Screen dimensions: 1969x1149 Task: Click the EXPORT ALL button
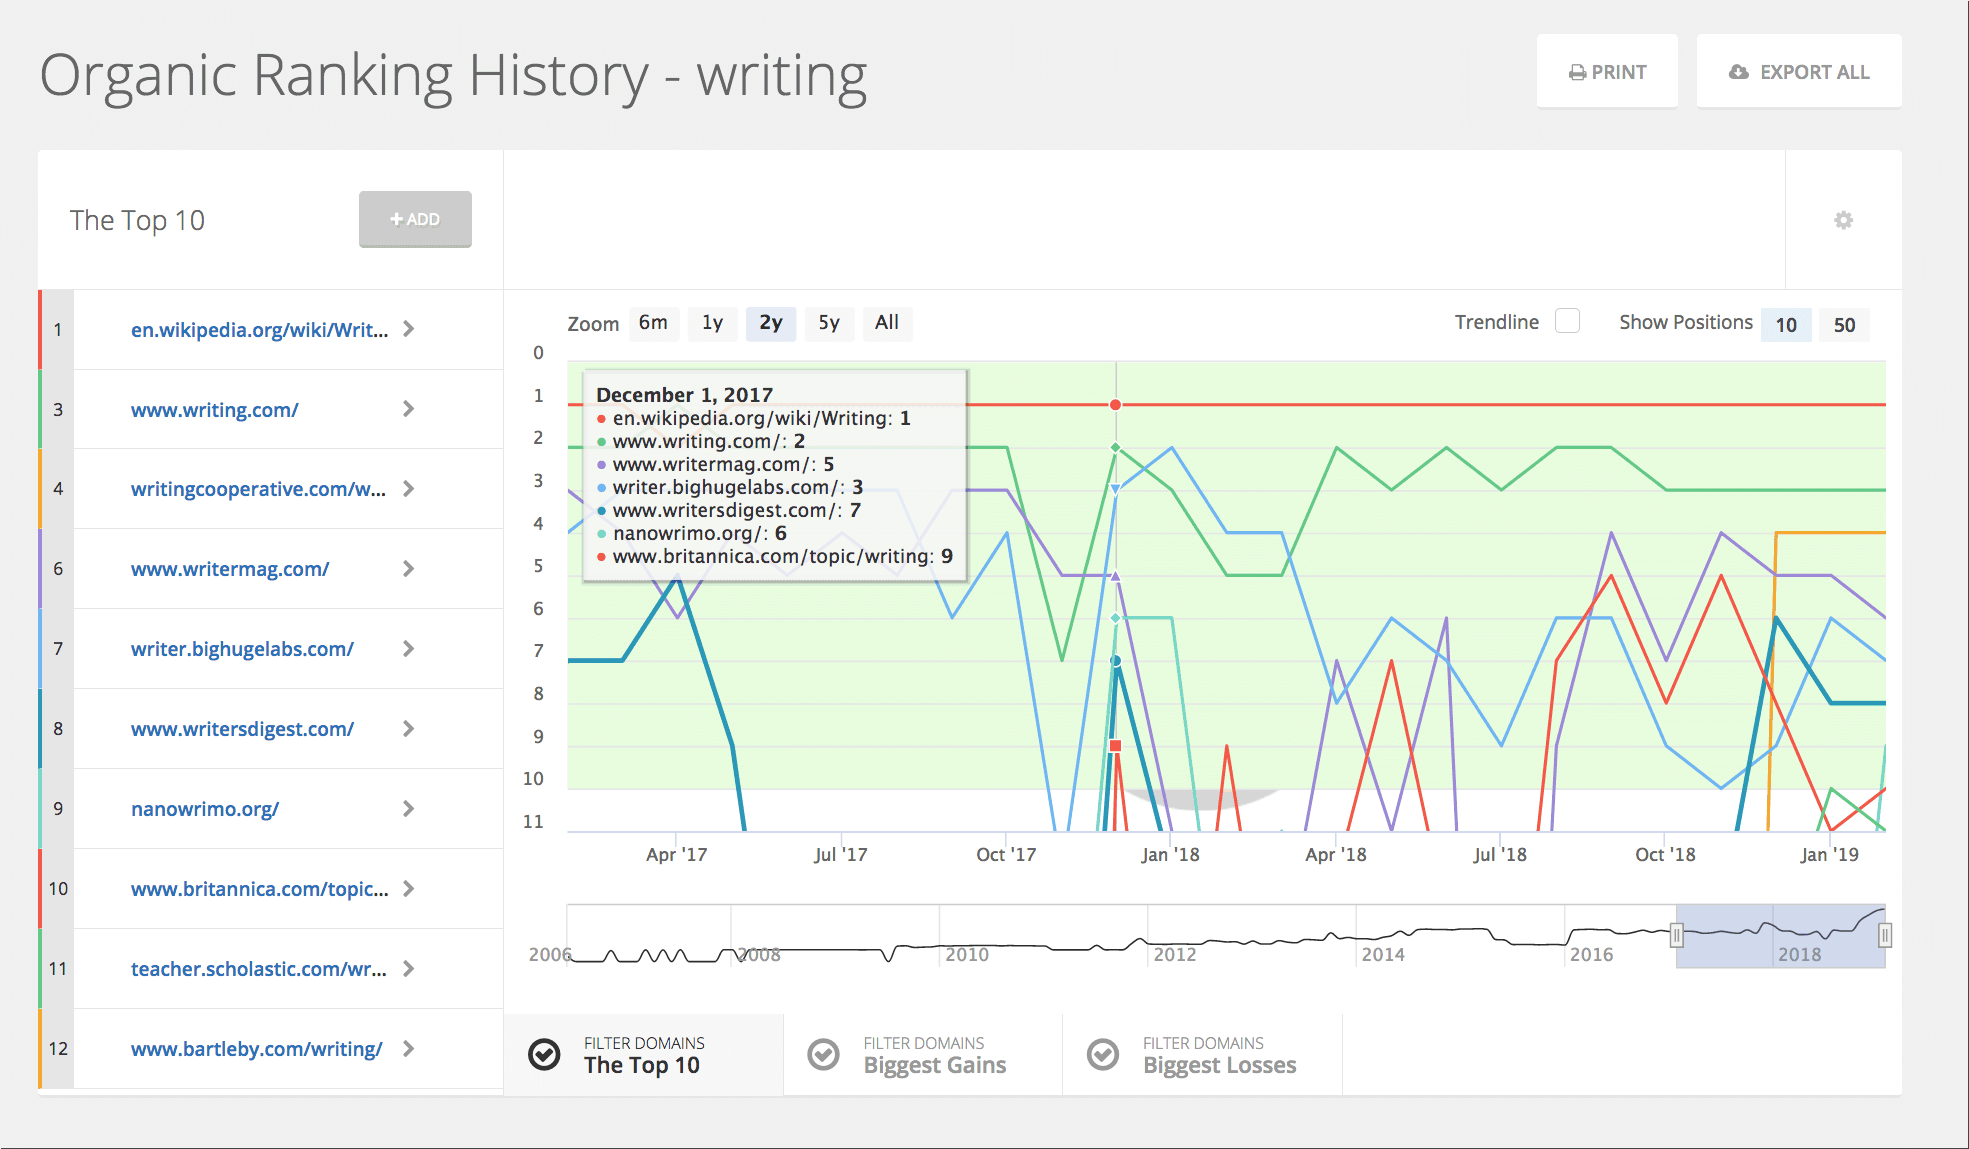[x=1799, y=72]
